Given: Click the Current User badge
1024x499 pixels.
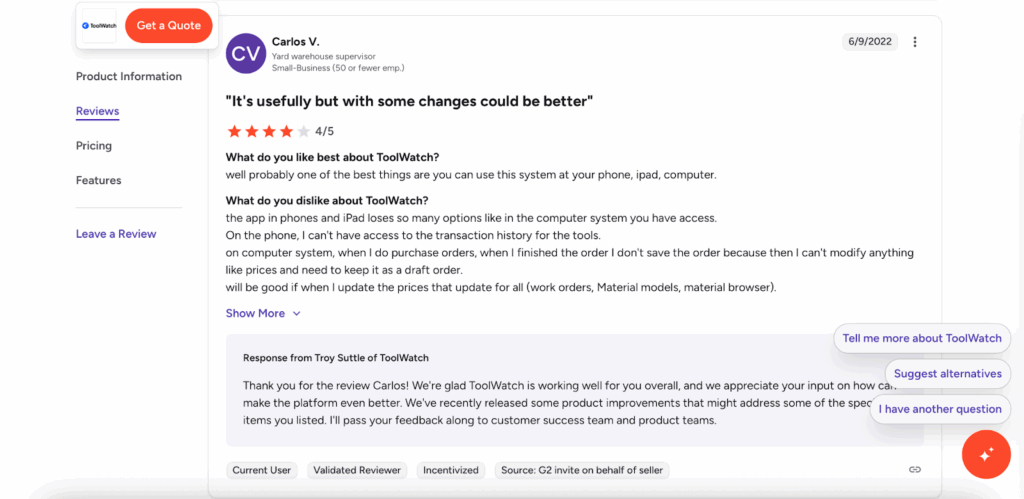Looking at the screenshot, I should tap(262, 470).
